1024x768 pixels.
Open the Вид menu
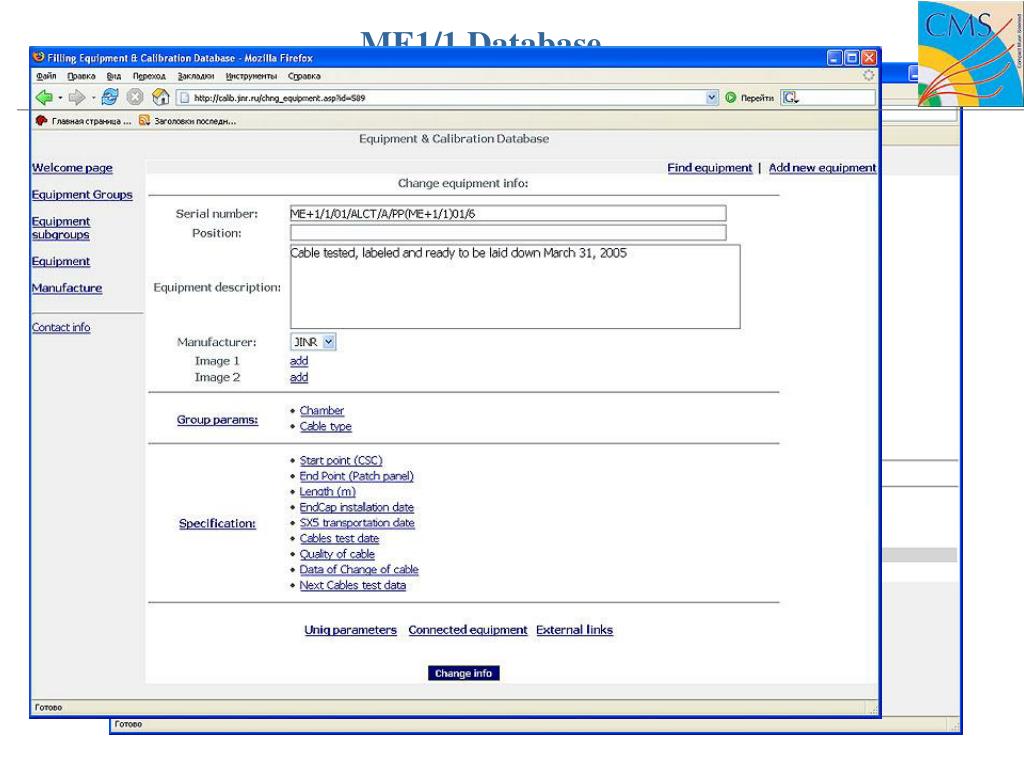click(x=114, y=76)
